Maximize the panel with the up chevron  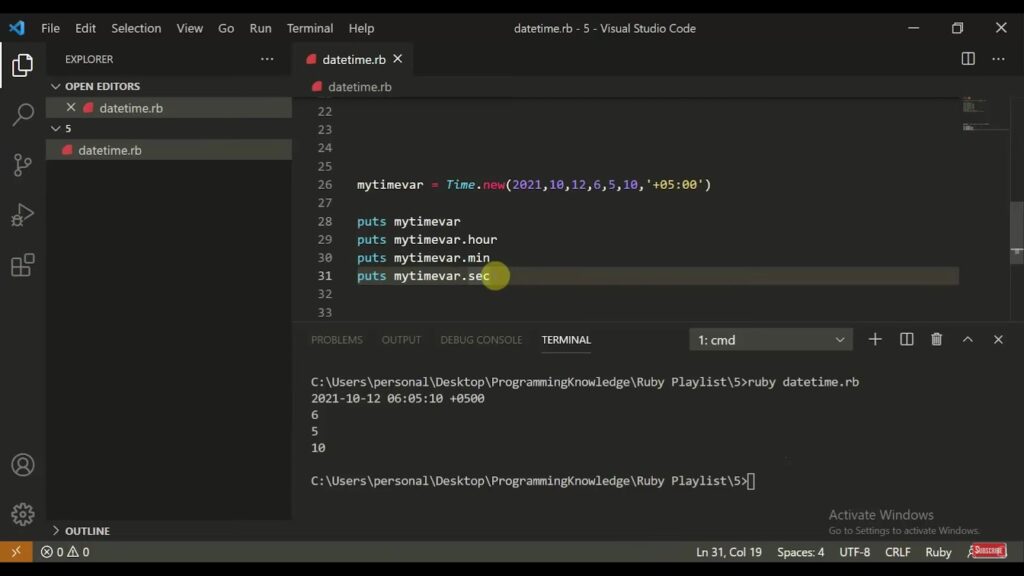pyautogui.click(x=968, y=340)
